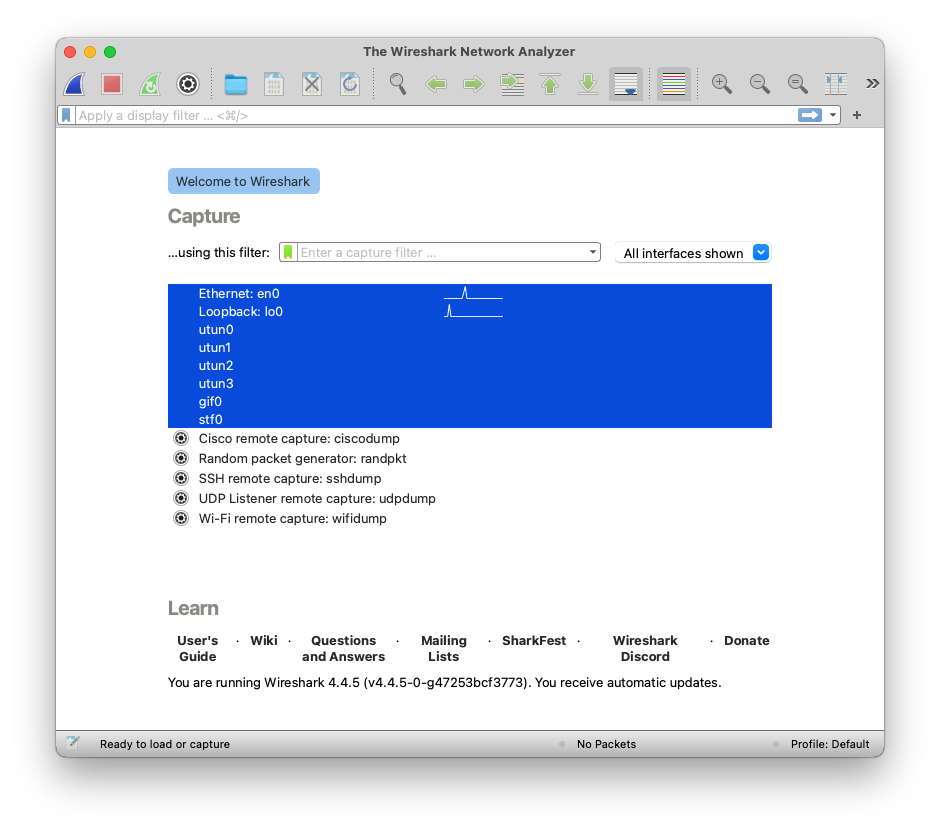Image resolution: width=940 pixels, height=831 pixels.
Task: Click en0 traffic sparkline graph
Action: (x=473, y=293)
